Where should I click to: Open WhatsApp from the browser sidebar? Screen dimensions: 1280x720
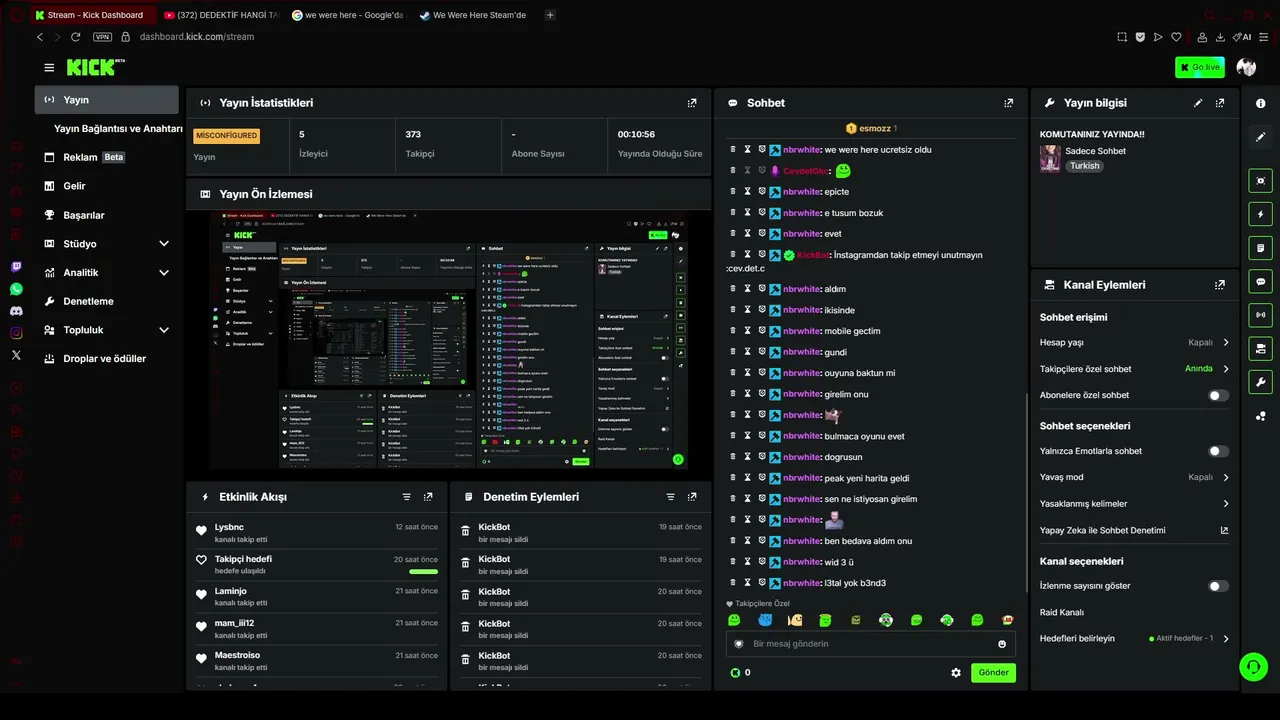[16, 289]
